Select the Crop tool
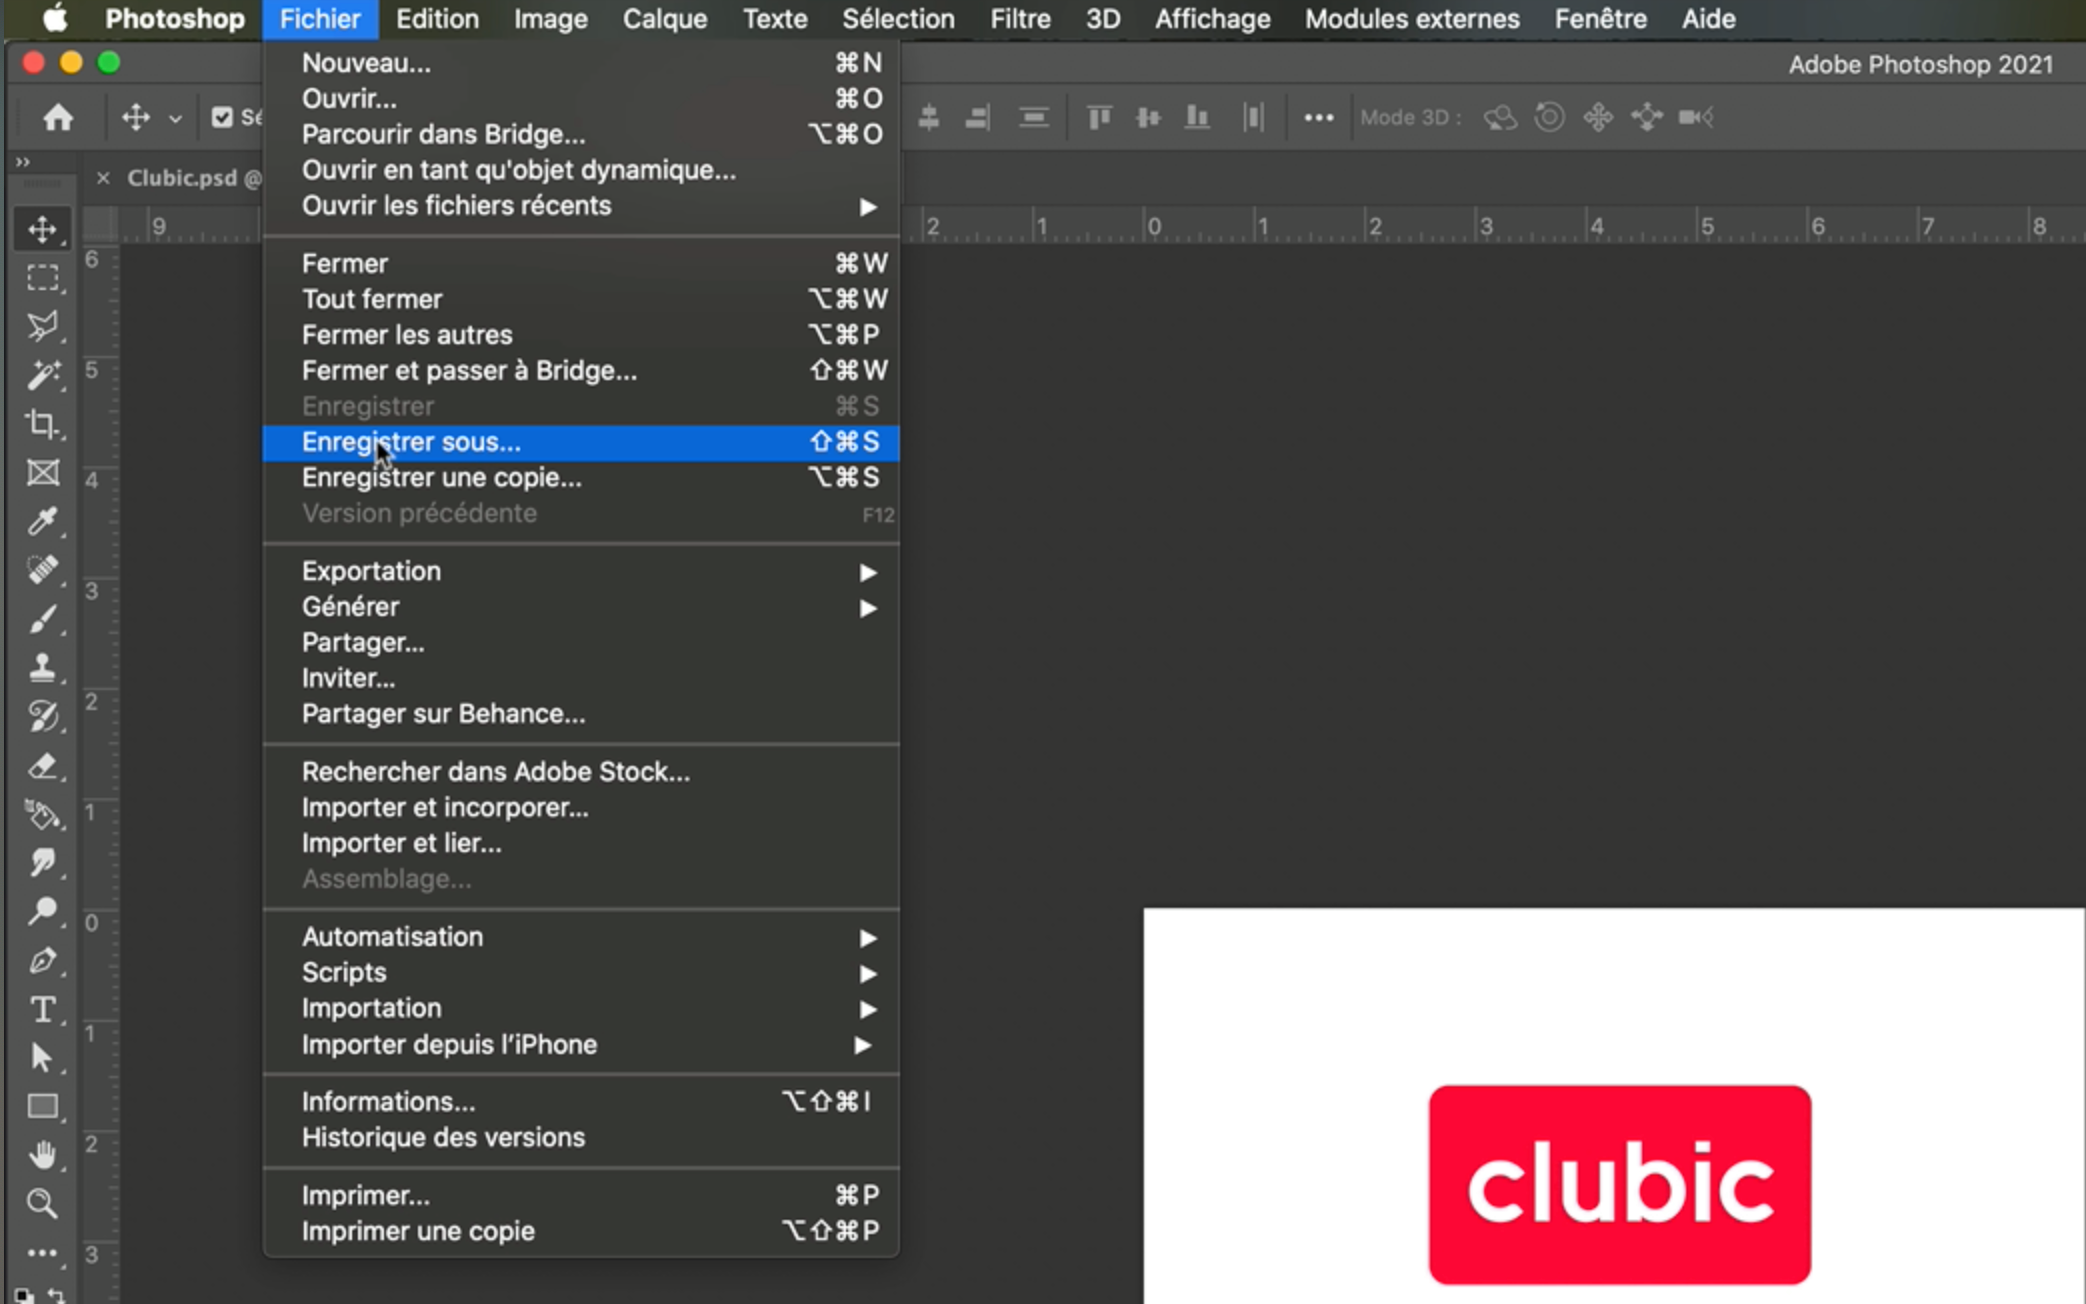Image resolution: width=2086 pixels, height=1304 pixels. tap(42, 424)
